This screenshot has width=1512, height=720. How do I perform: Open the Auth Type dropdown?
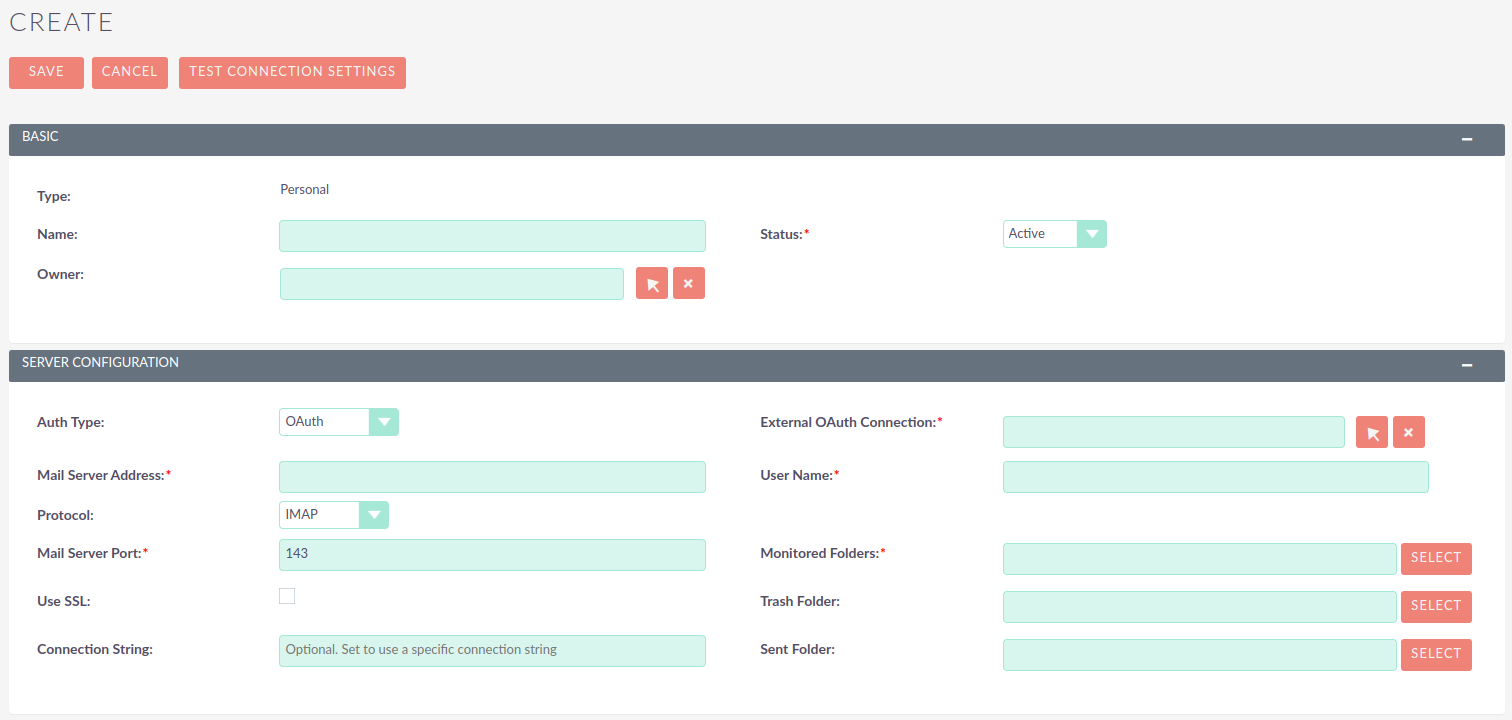pos(384,421)
